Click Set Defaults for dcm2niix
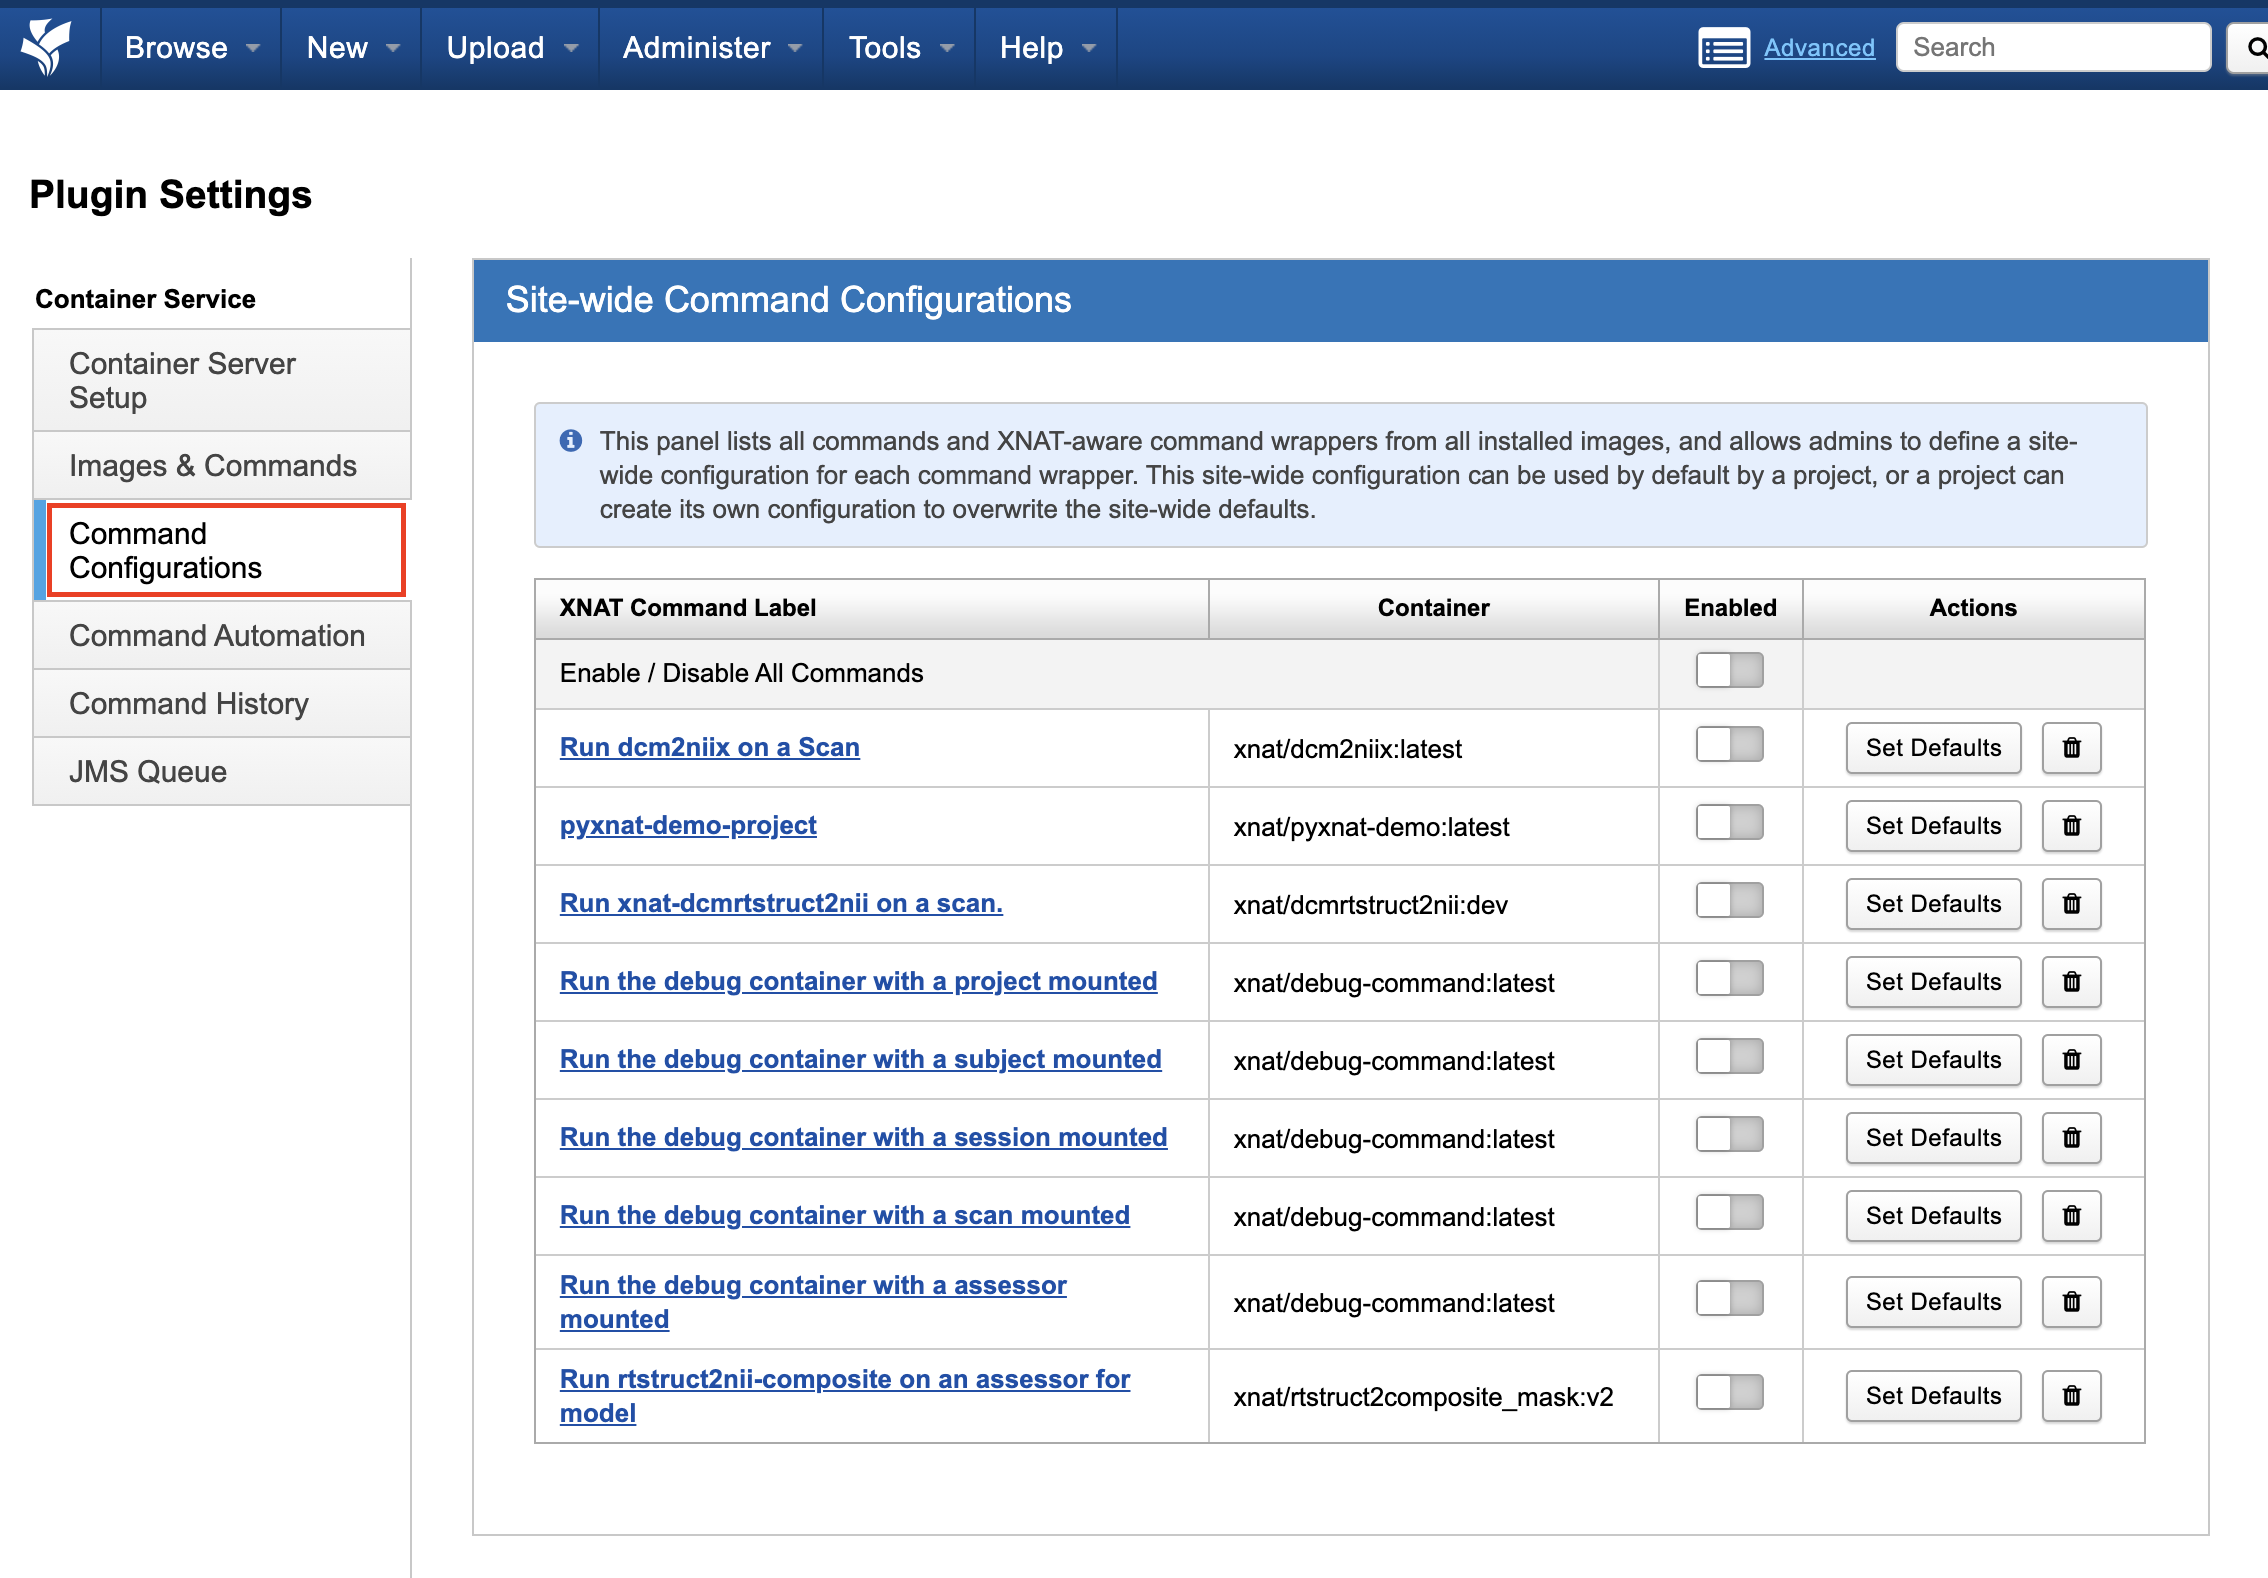The image size is (2268, 1578). 1933,748
